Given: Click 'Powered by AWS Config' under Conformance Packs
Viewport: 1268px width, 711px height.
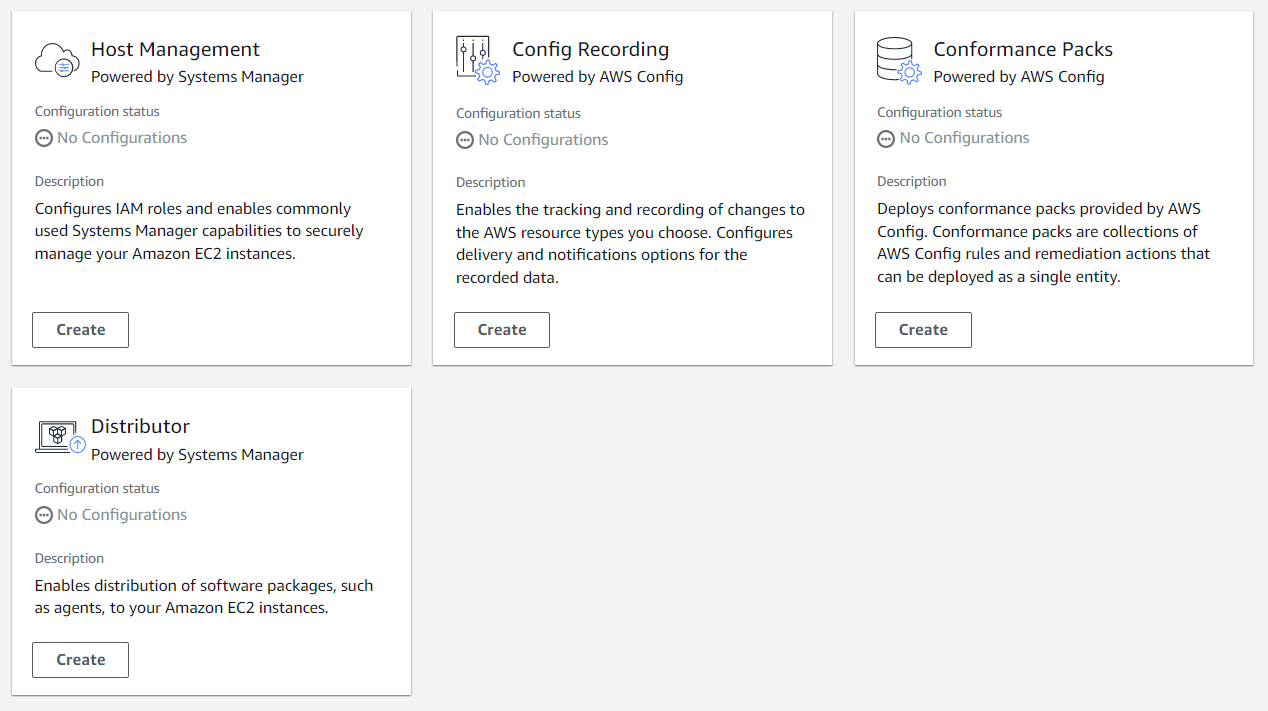Looking at the screenshot, I should (1019, 77).
